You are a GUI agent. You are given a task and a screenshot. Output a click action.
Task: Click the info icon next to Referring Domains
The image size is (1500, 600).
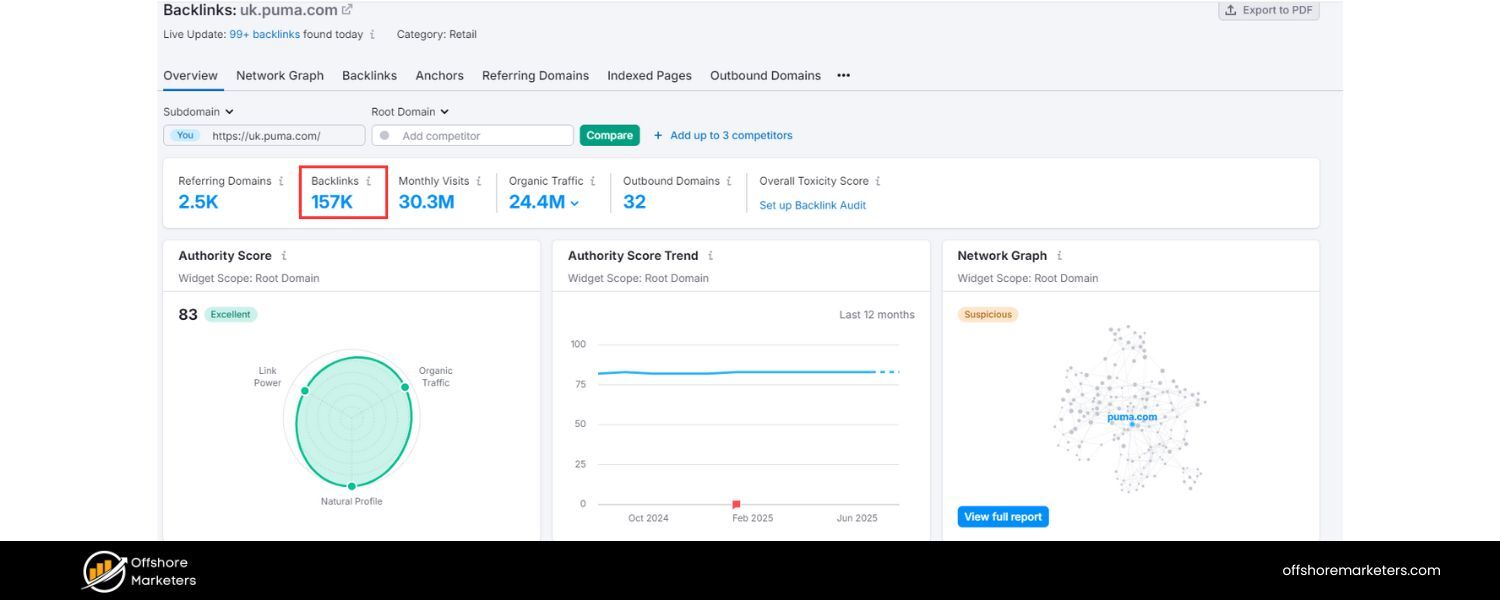click(281, 181)
